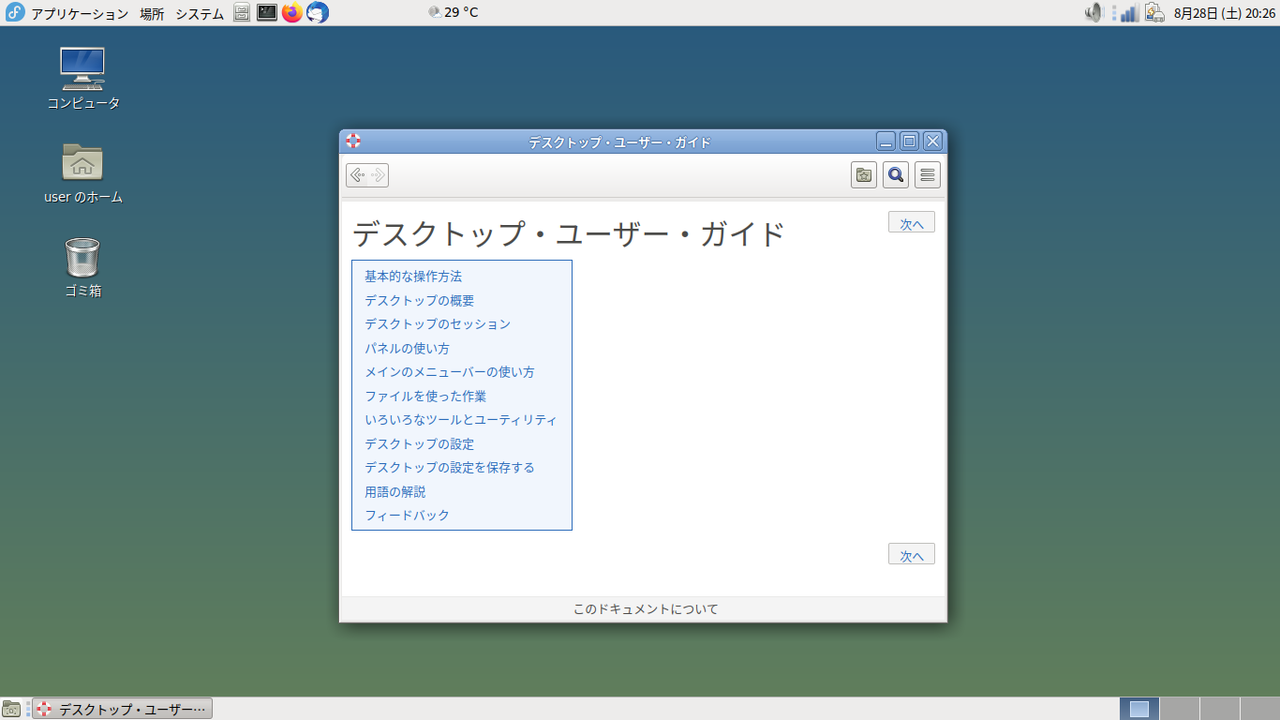The width and height of the screenshot is (1280, 720).
Task: Close the デスクトップ・ユーザー・ガイド window
Action: (932, 141)
